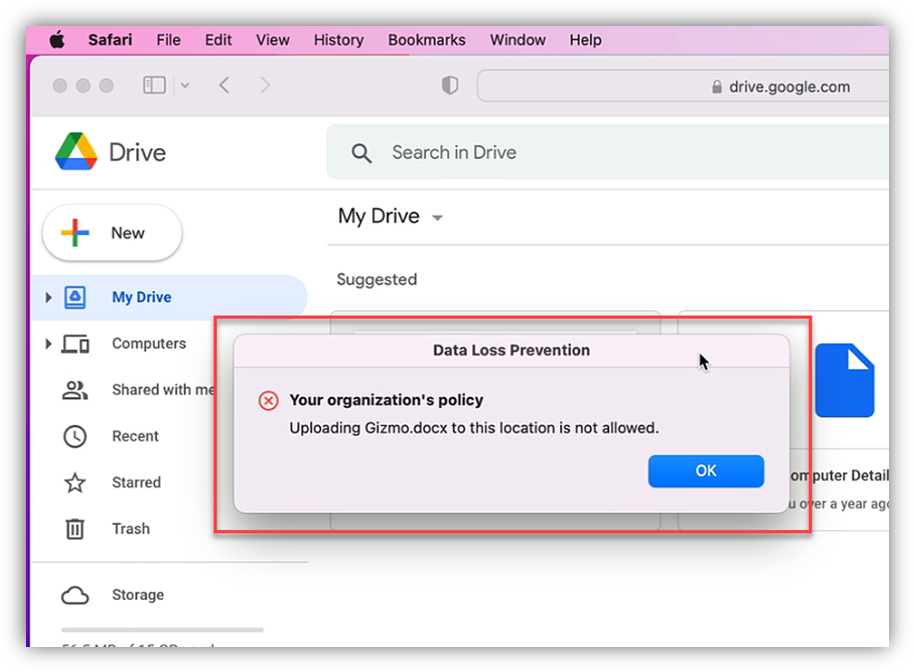Viewport: 914px width, 672px height.
Task: Click the Shared with me people icon
Action: click(x=75, y=390)
